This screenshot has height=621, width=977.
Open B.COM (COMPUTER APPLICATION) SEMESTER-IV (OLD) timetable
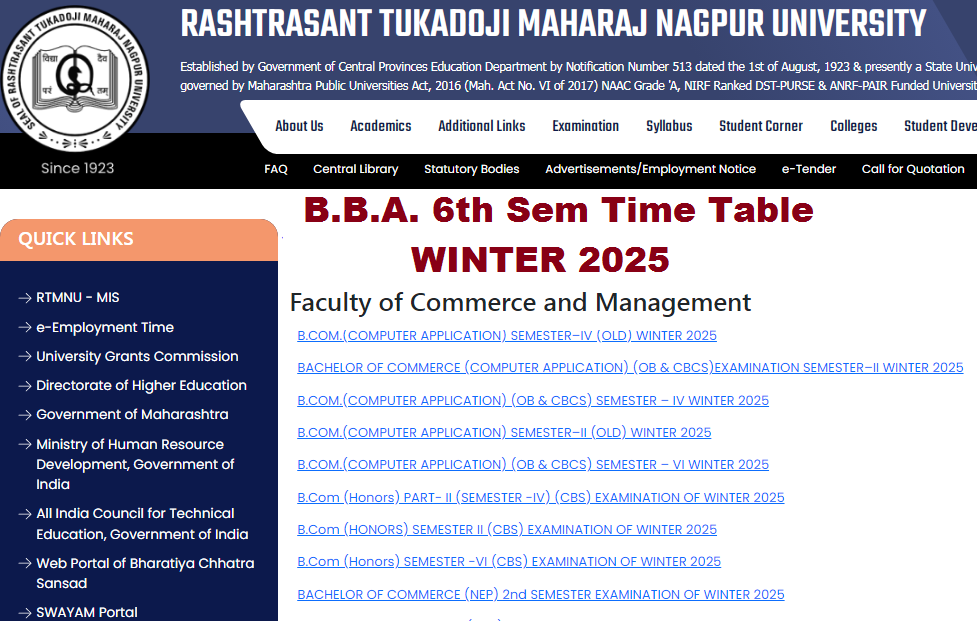[506, 335]
